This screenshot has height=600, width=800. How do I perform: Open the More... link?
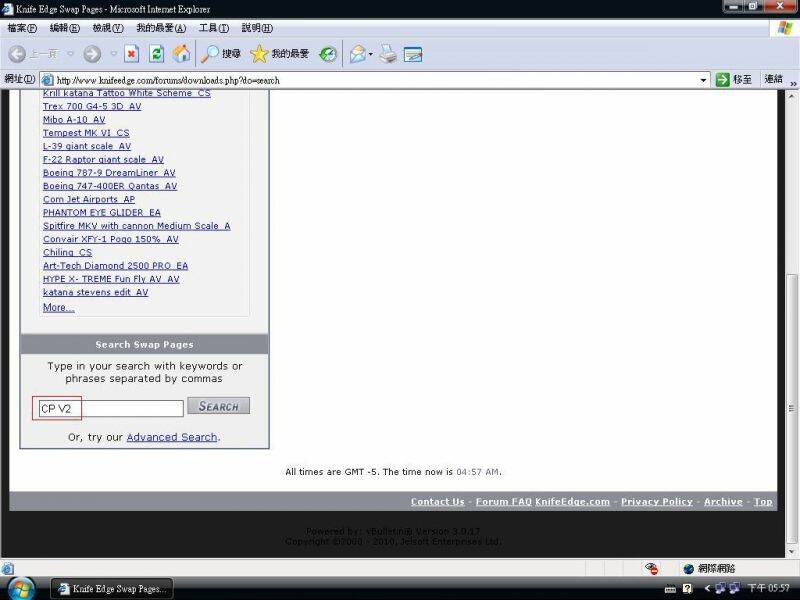59,307
